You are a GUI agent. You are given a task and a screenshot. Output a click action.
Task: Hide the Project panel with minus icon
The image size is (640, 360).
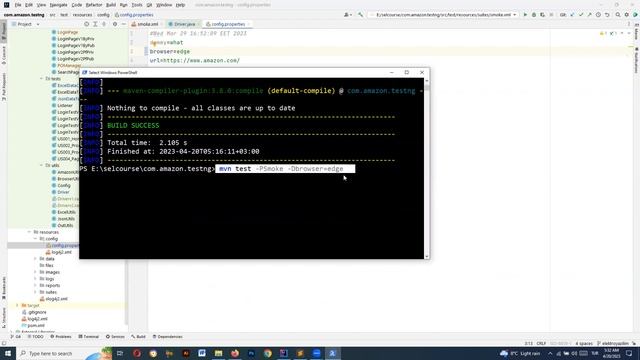tap(124, 24)
